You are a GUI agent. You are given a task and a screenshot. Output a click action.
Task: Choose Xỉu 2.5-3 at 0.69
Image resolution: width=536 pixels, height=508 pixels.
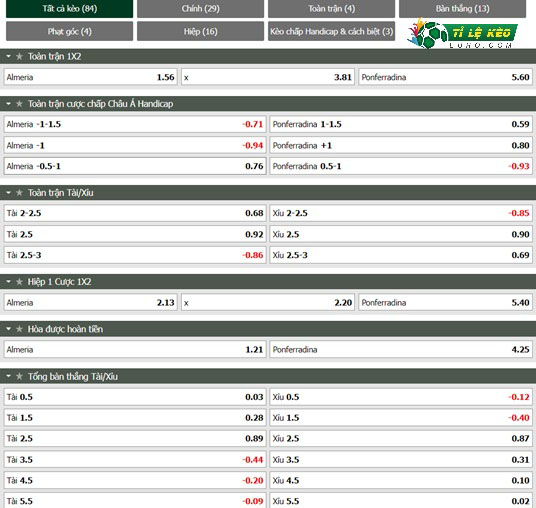[401, 255]
